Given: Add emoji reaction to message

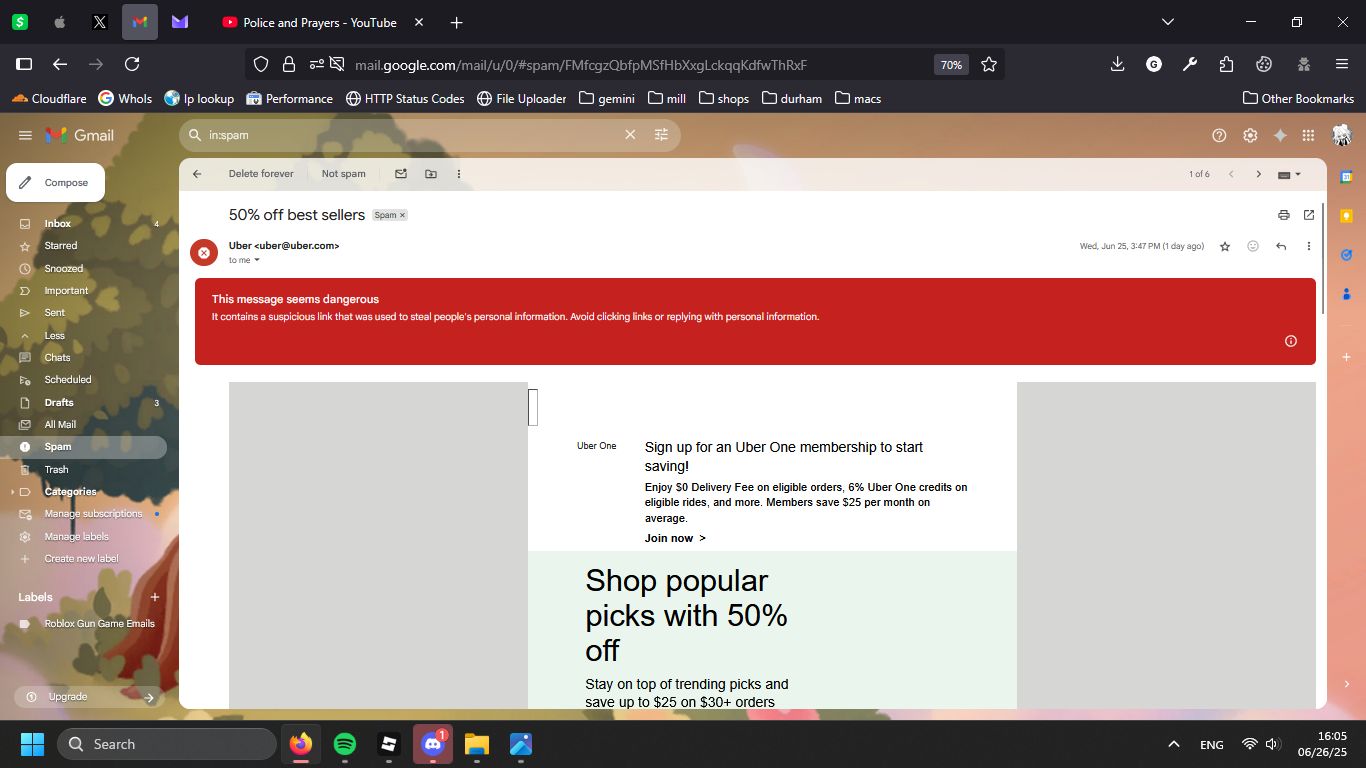Looking at the screenshot, I should (x=1253, y=246).
